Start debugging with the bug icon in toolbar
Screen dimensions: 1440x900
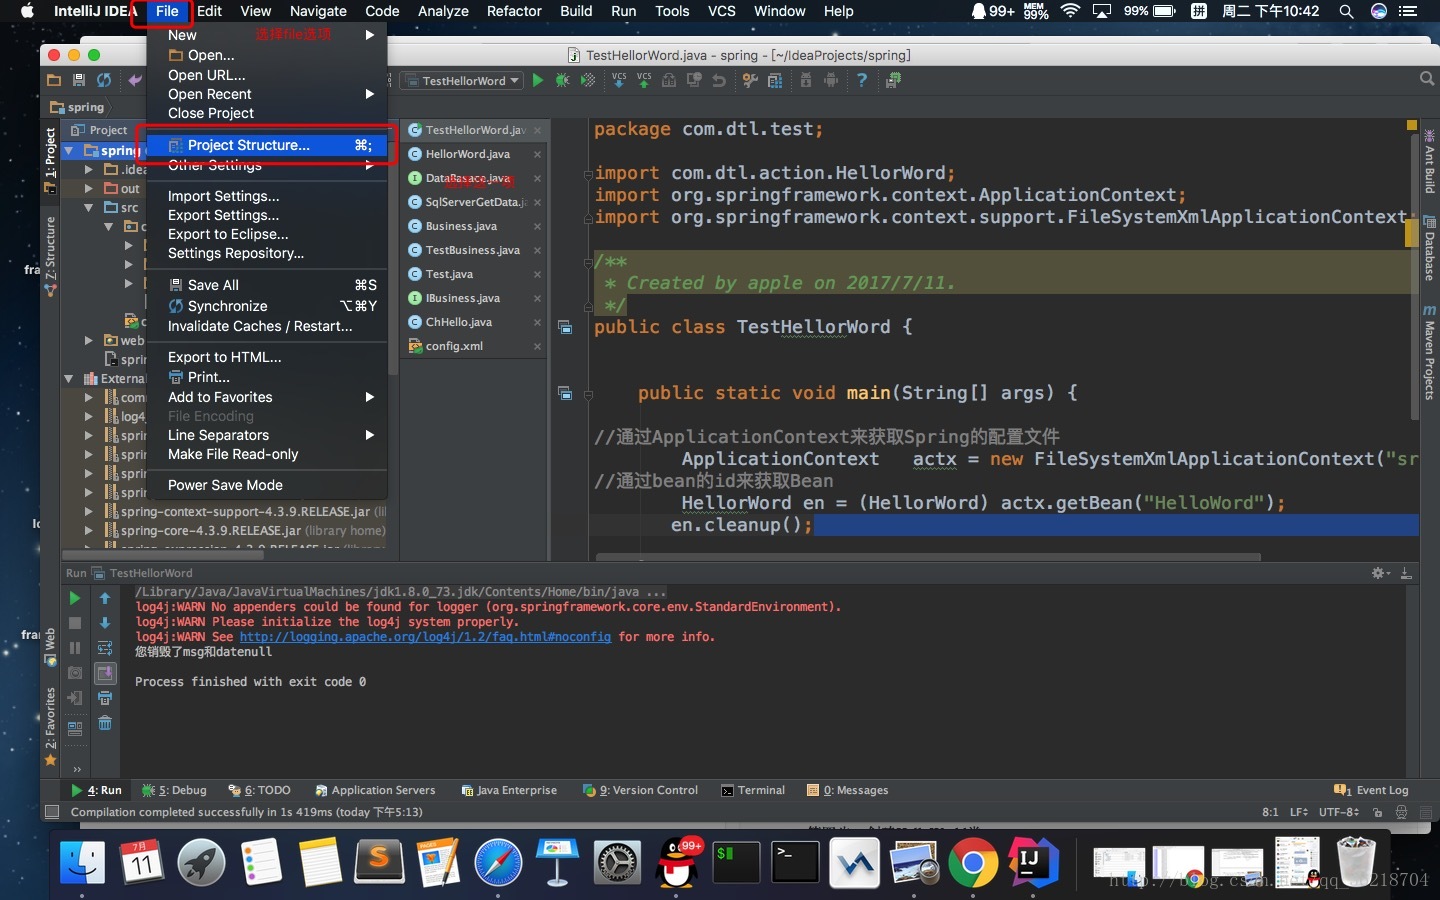click(x=562, y=80)
